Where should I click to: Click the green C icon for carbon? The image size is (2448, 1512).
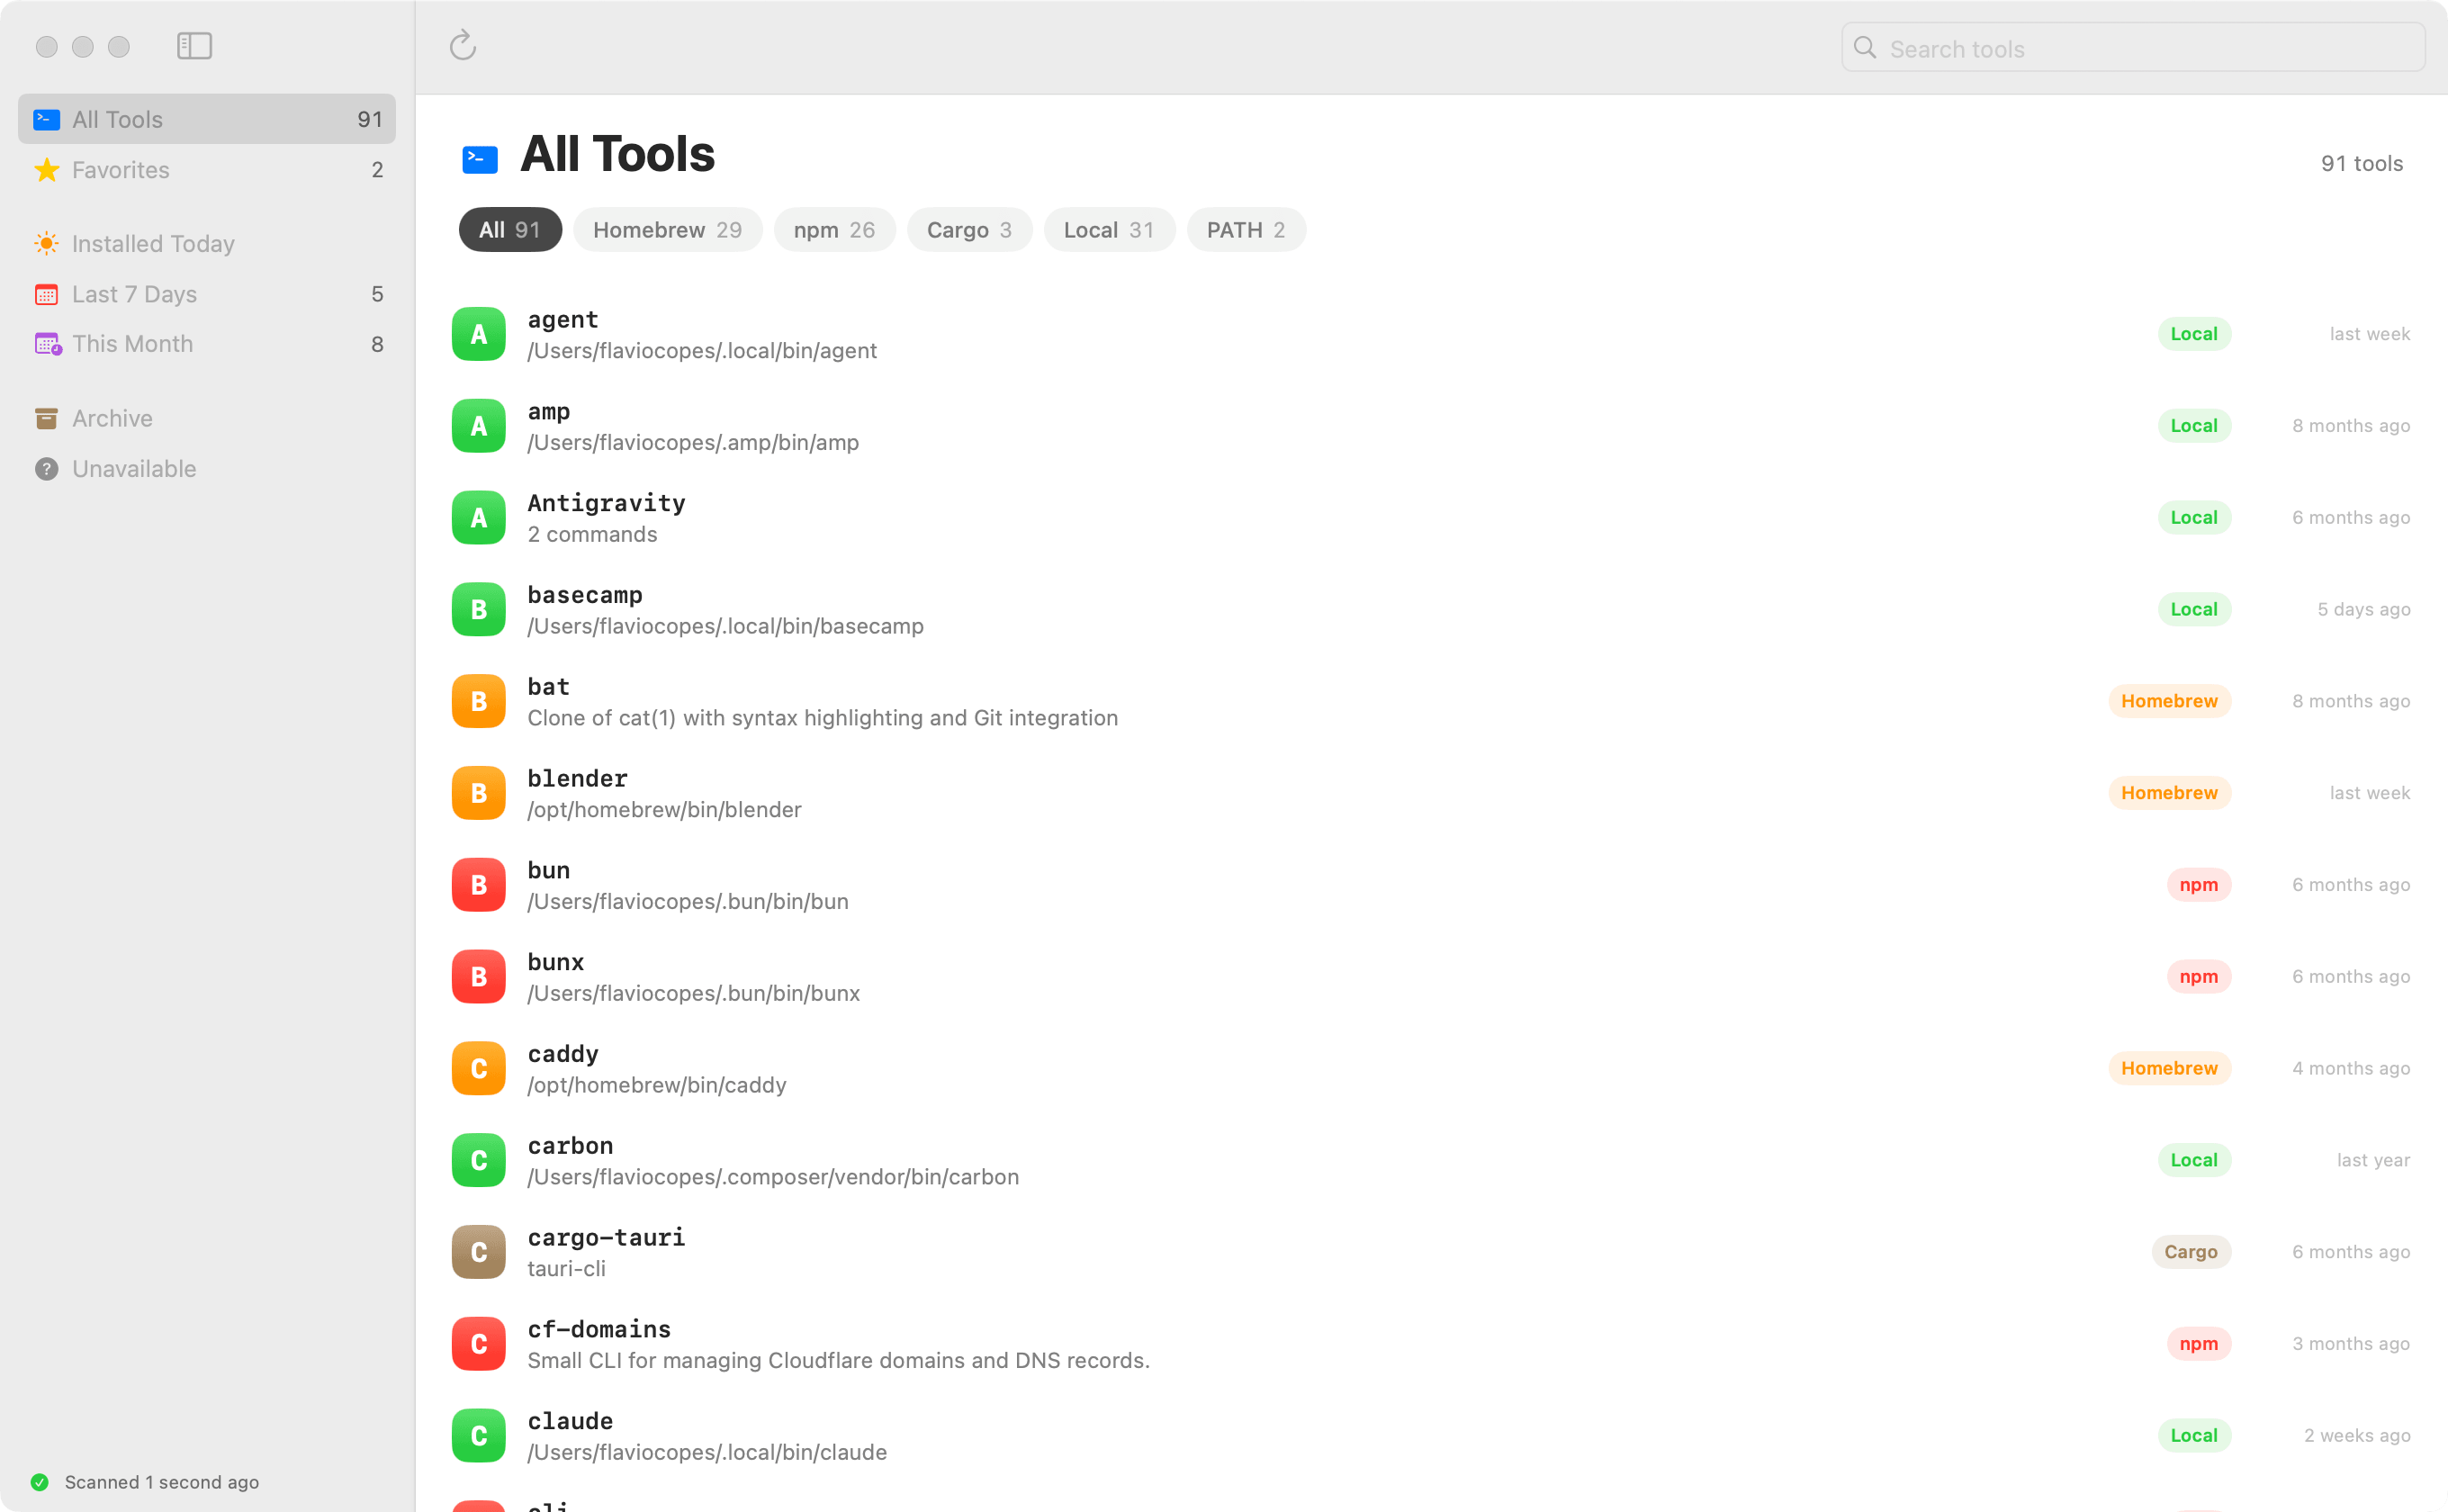[x=478, y=1160]
